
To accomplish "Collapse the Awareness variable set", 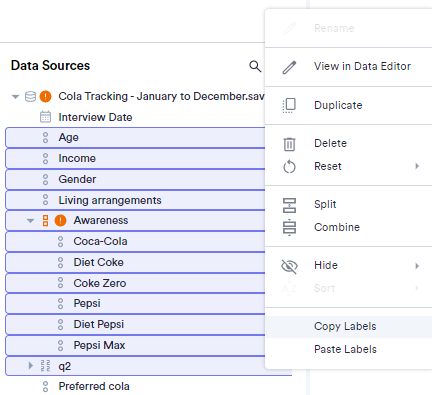I will point(30,221).
